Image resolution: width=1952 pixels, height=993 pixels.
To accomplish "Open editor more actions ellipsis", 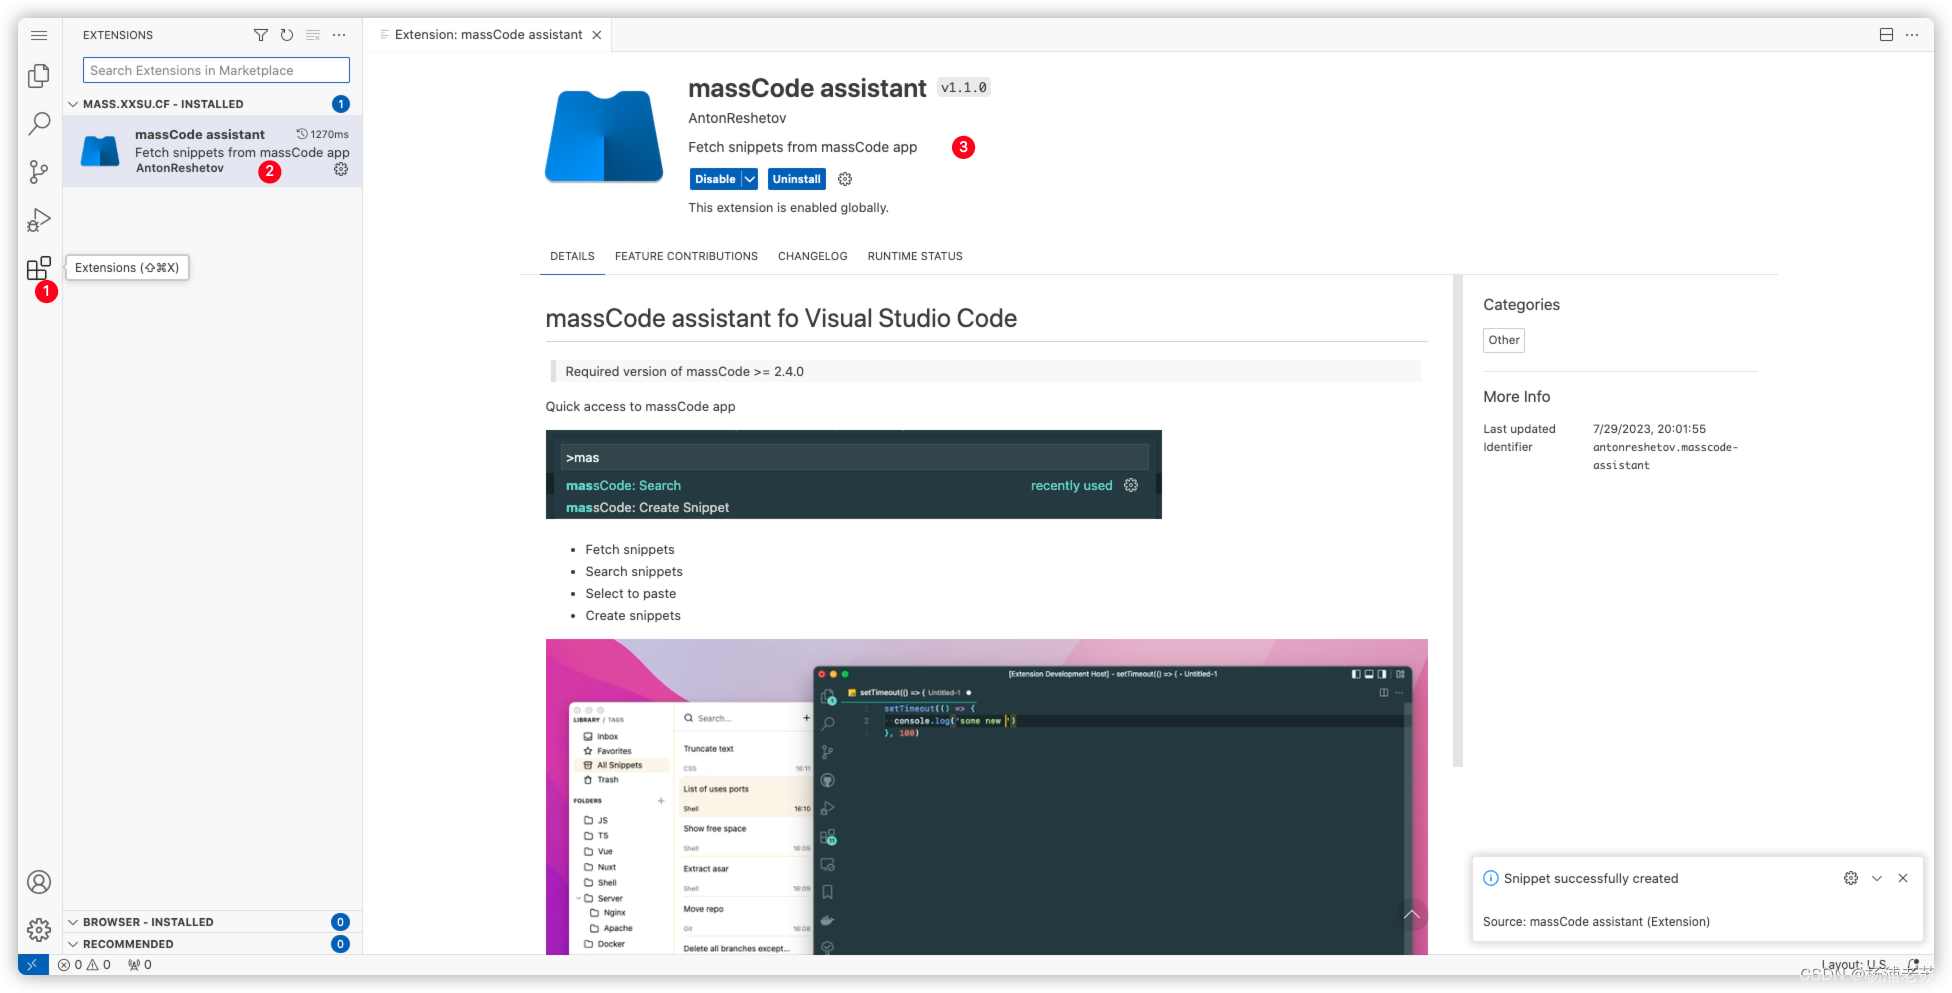I will 1912,35.
